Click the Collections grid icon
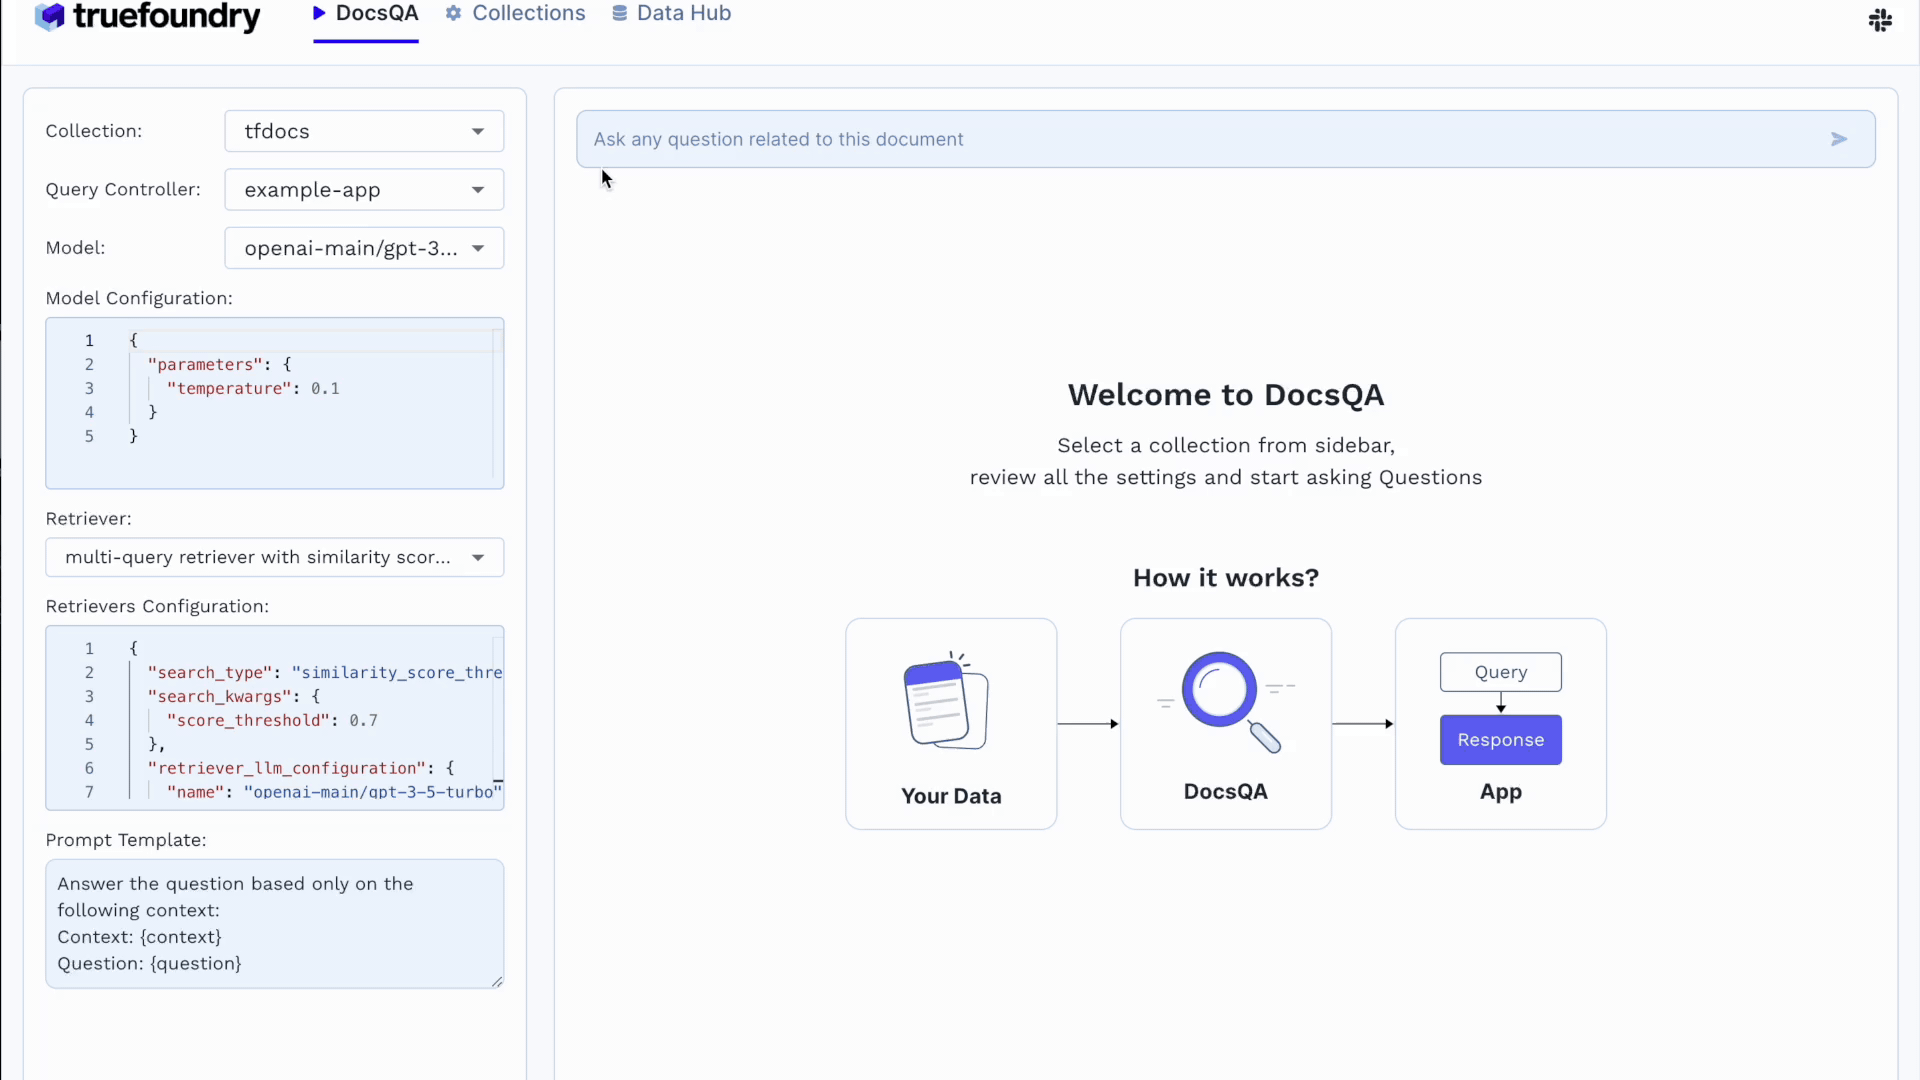Viewport: 1920px width, 1080px height. coord(456,13)
